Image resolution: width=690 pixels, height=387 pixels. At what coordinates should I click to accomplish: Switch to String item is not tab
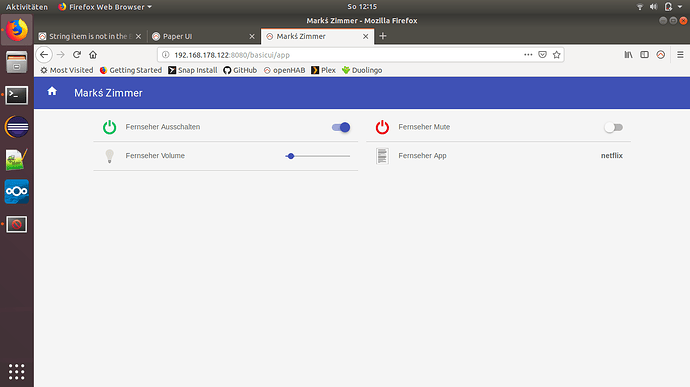[x=90, y=36]
